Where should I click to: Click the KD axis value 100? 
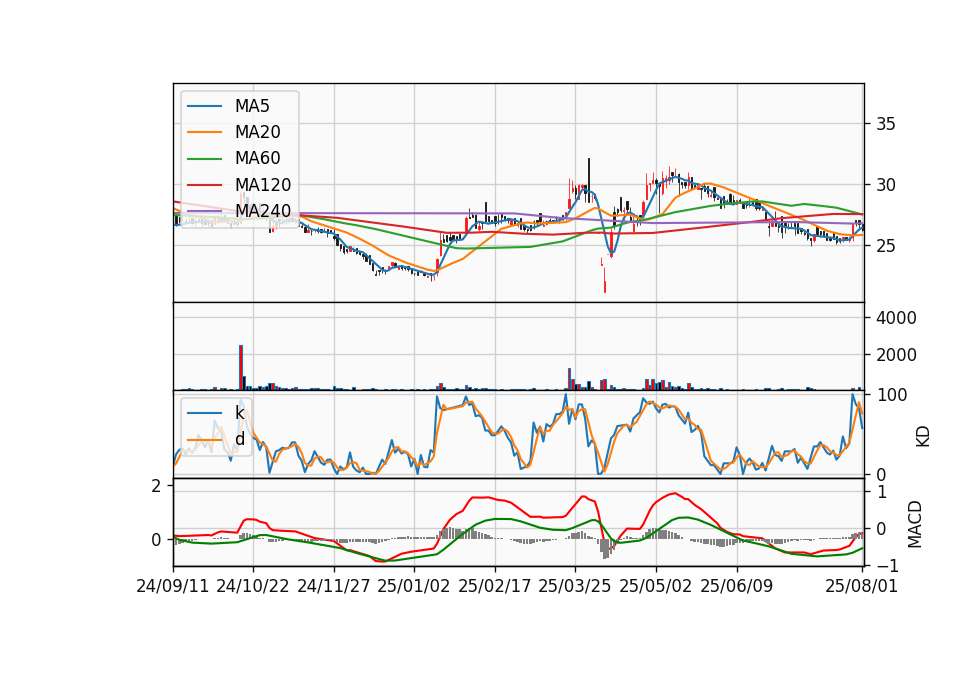point(892,395)
